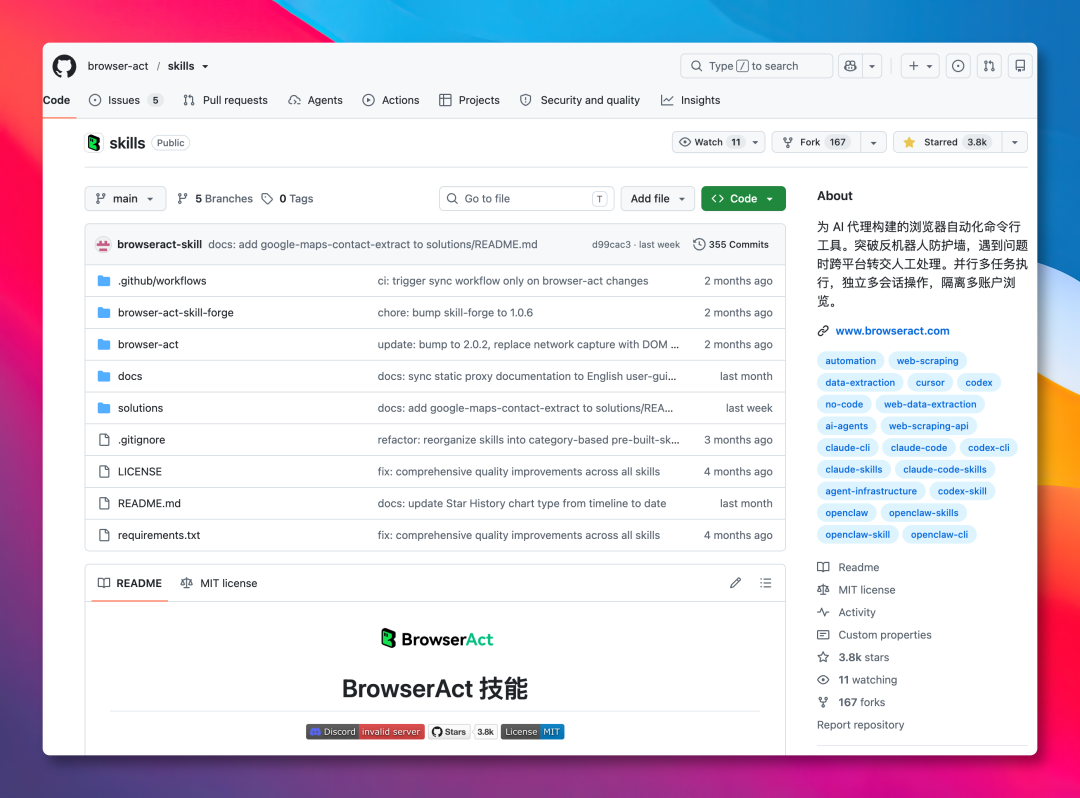Open the README outline list icon
The height and width of the screenshot is (798, 1080).
click(x=765, y=583)
